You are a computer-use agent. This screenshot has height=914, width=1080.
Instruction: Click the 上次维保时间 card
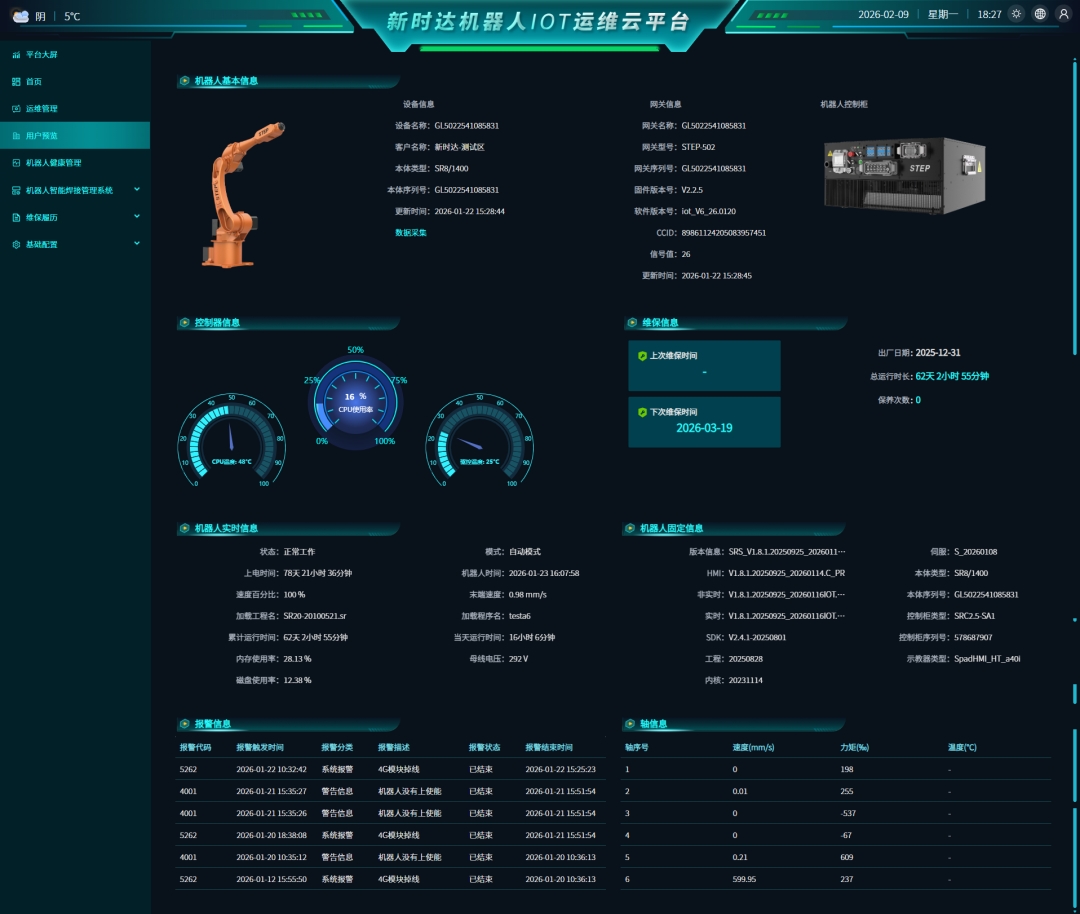704,366
